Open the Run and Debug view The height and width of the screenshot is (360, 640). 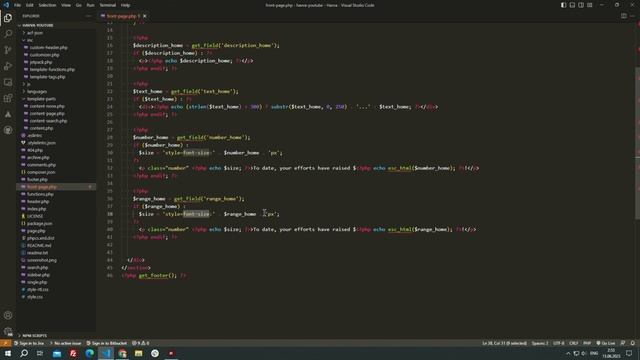pyautogui.click(x=8, y=66)
